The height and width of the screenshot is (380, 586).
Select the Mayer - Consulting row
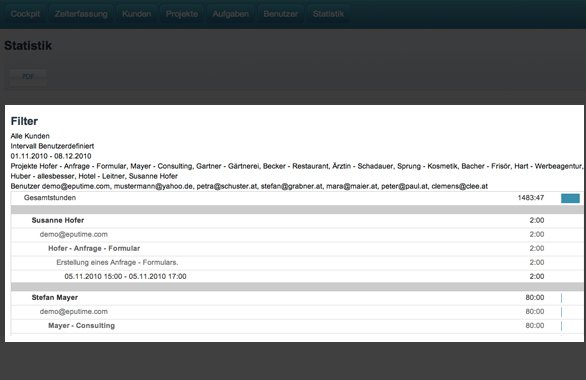tap(297, 326)
